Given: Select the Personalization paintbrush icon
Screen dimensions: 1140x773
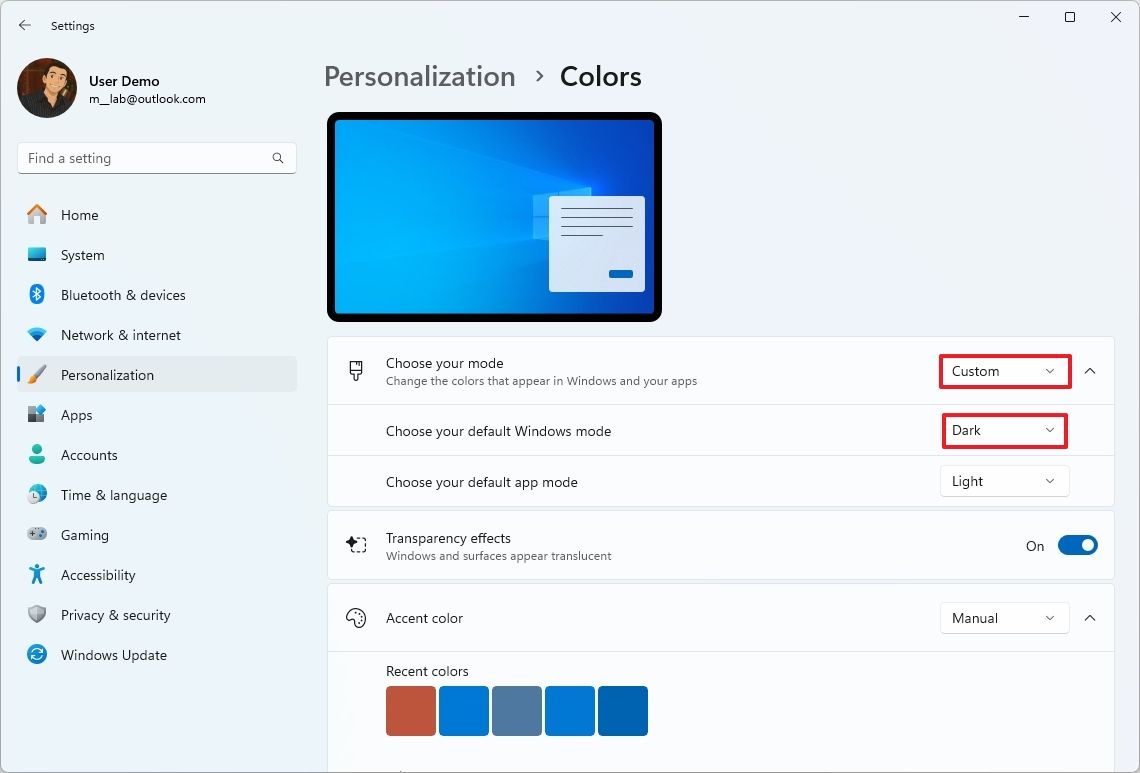Looking at the screenshot, I should pos(37,375).
